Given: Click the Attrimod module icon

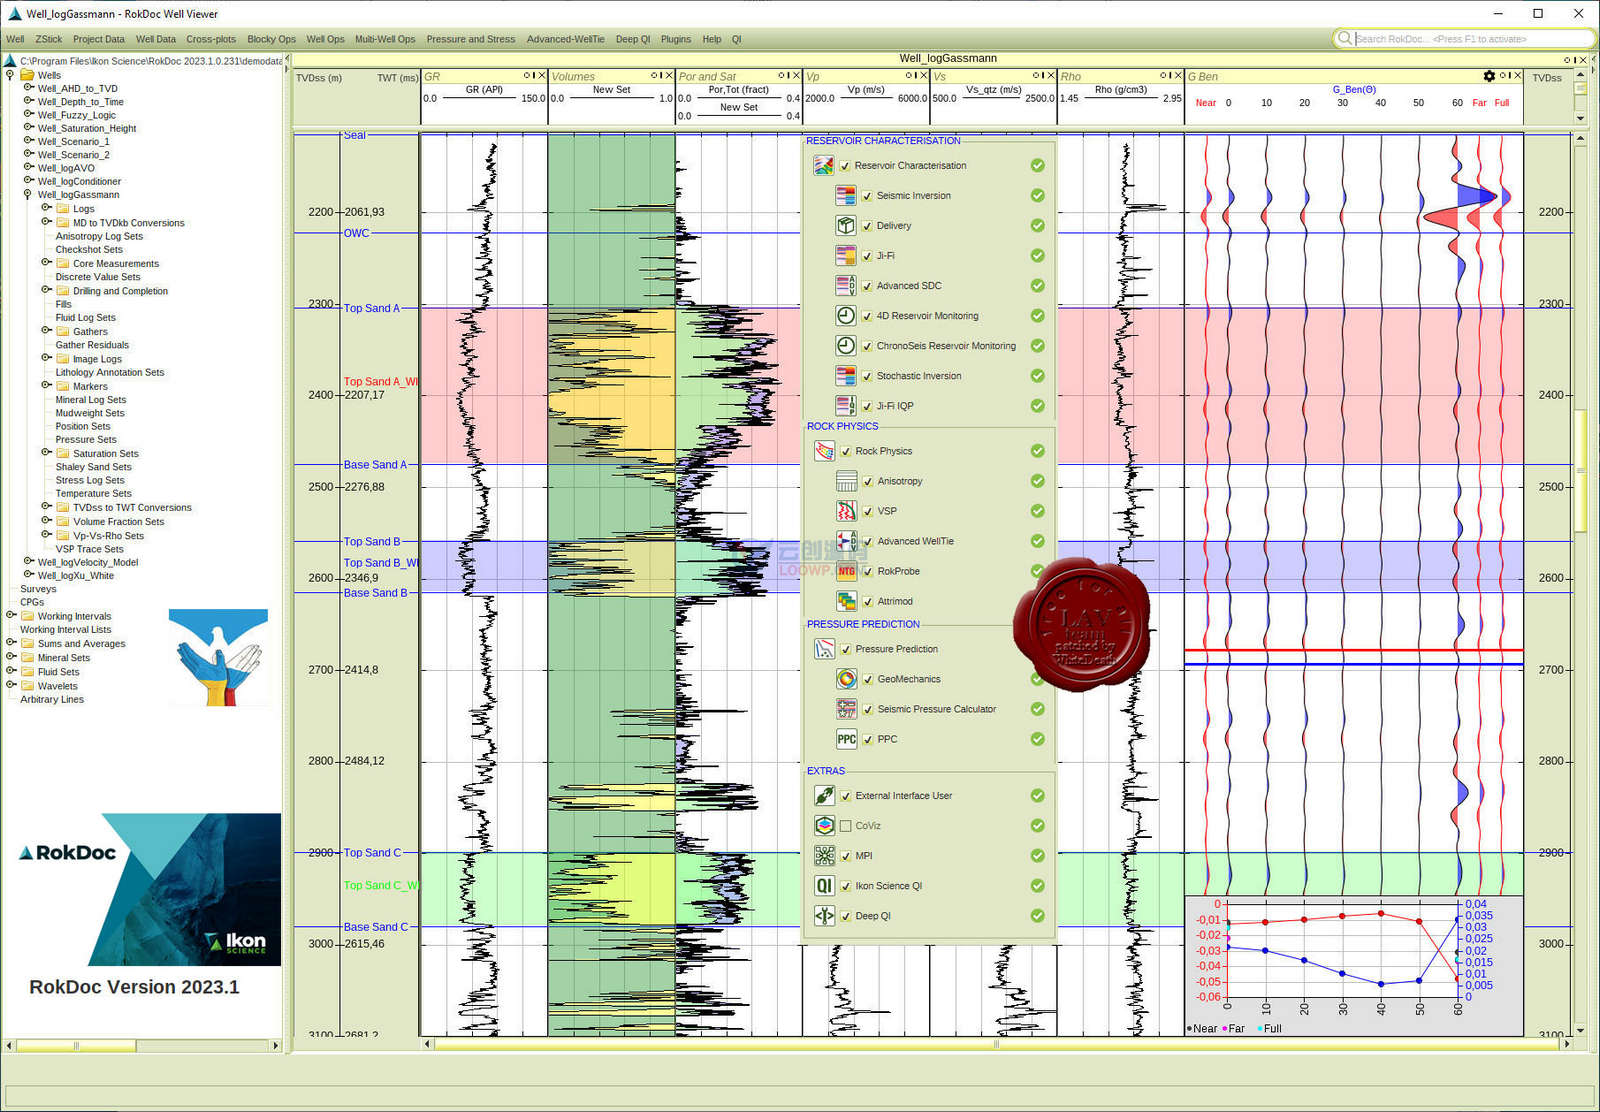Looking at the screenshot, I should 847,601.
